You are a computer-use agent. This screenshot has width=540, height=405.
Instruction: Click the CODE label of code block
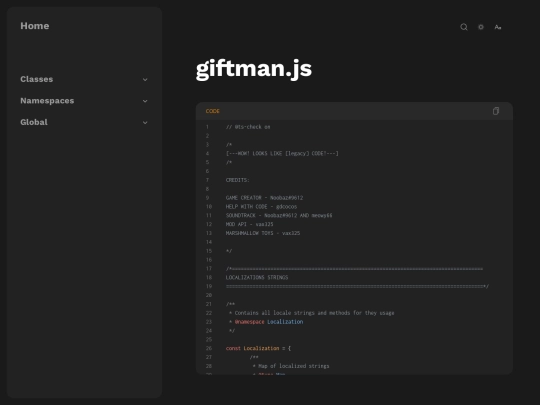212,111
